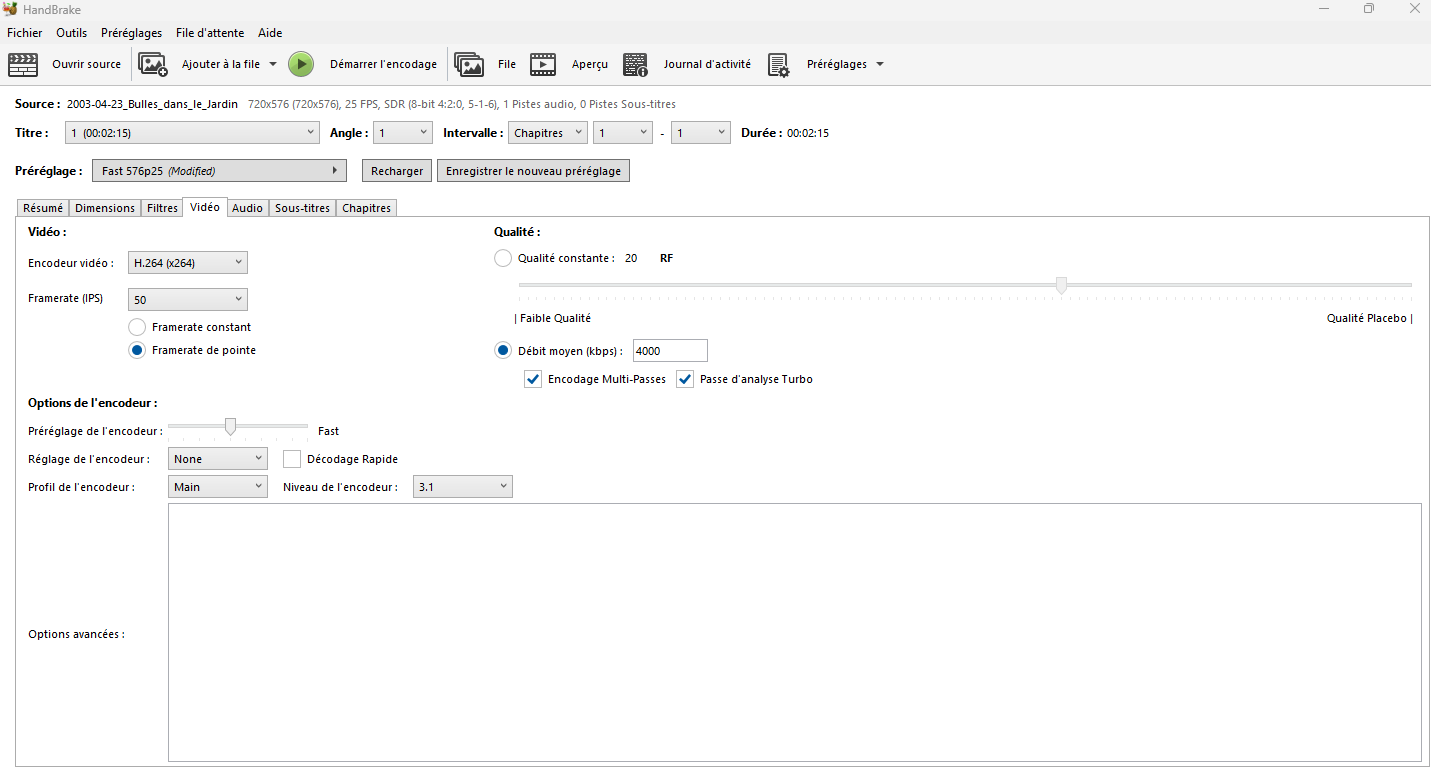
Task: Click the Journal d'activité label
Action: 707,64
